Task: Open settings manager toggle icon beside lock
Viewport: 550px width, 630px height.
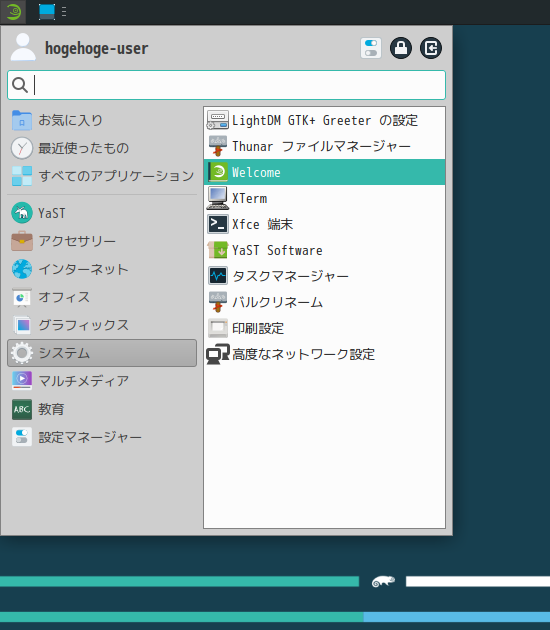Action: (x=370, y=48)
